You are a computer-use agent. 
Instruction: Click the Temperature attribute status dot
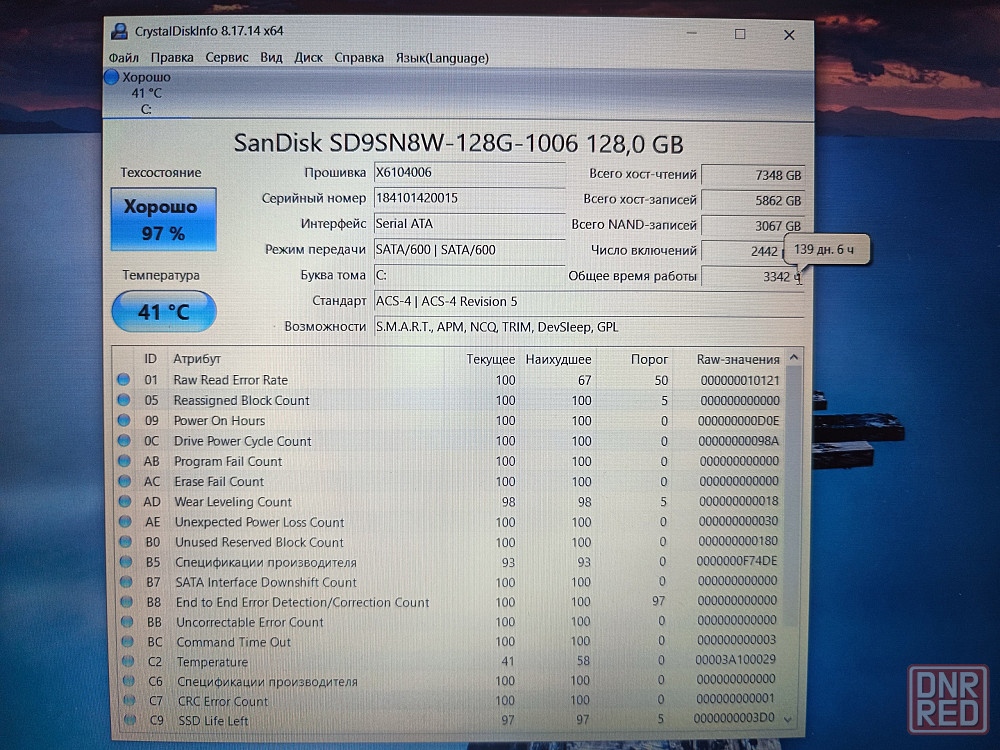[128, 661]
